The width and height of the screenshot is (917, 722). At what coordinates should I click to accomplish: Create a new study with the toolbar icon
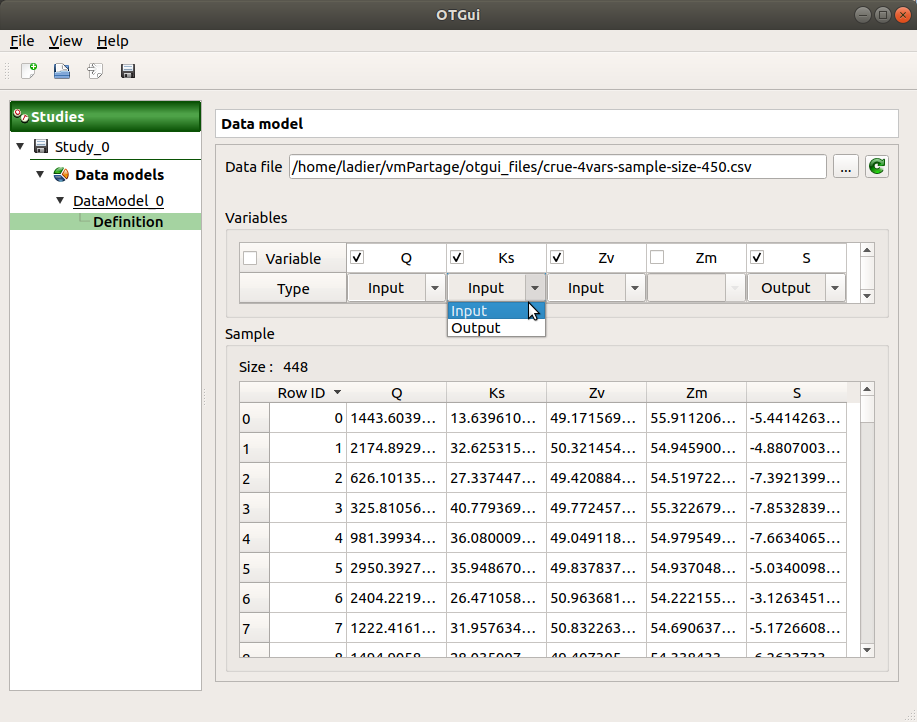tap(27, 71)
